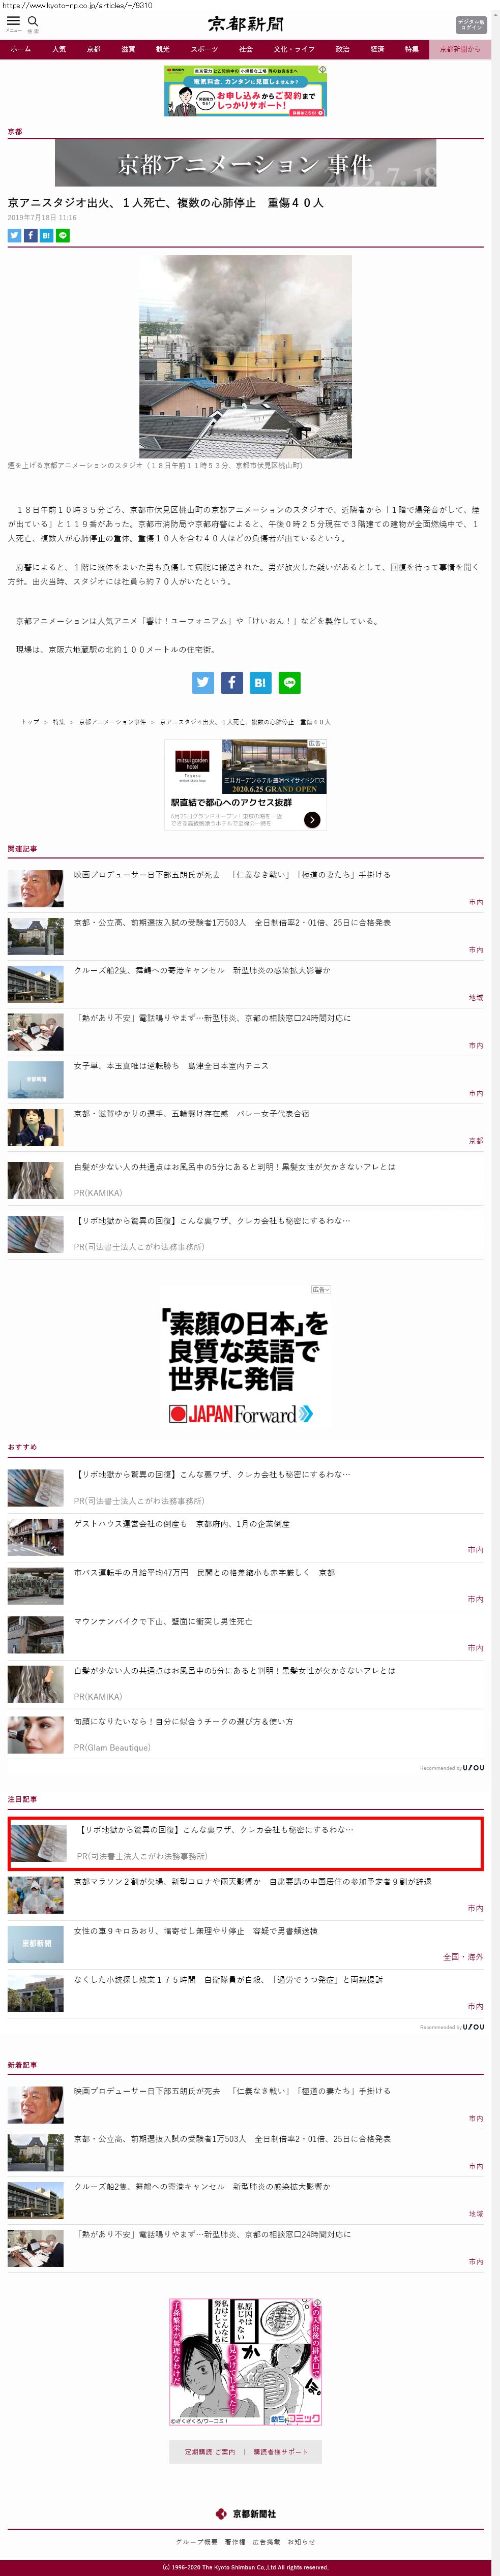This screenshot has height=2576, width=500.
Task: Select the 文化・ライフ navigation tab
Action: click(294, 49)
